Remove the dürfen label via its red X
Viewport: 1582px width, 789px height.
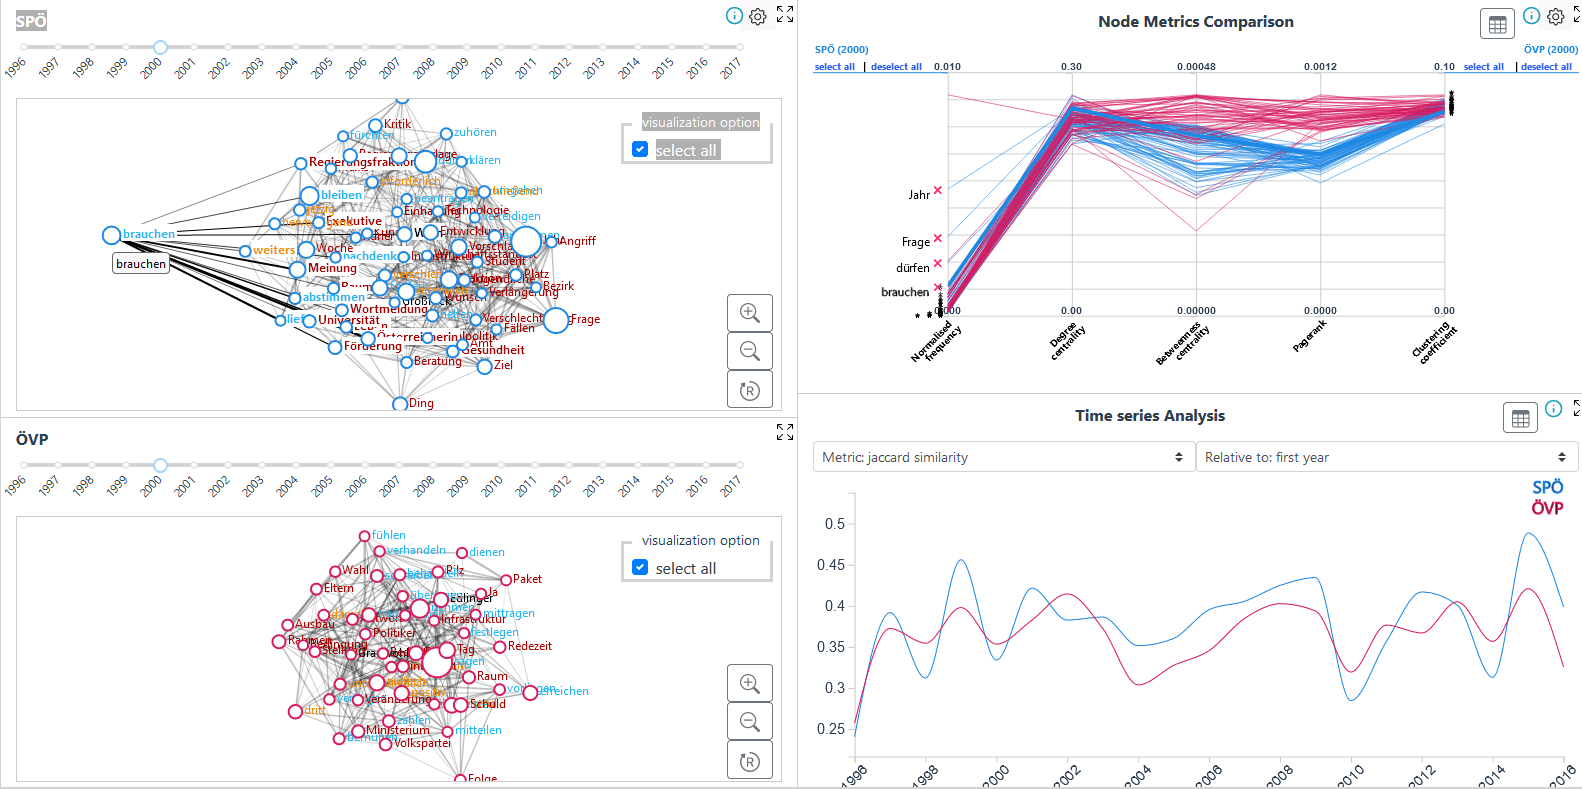click(937, 264)
